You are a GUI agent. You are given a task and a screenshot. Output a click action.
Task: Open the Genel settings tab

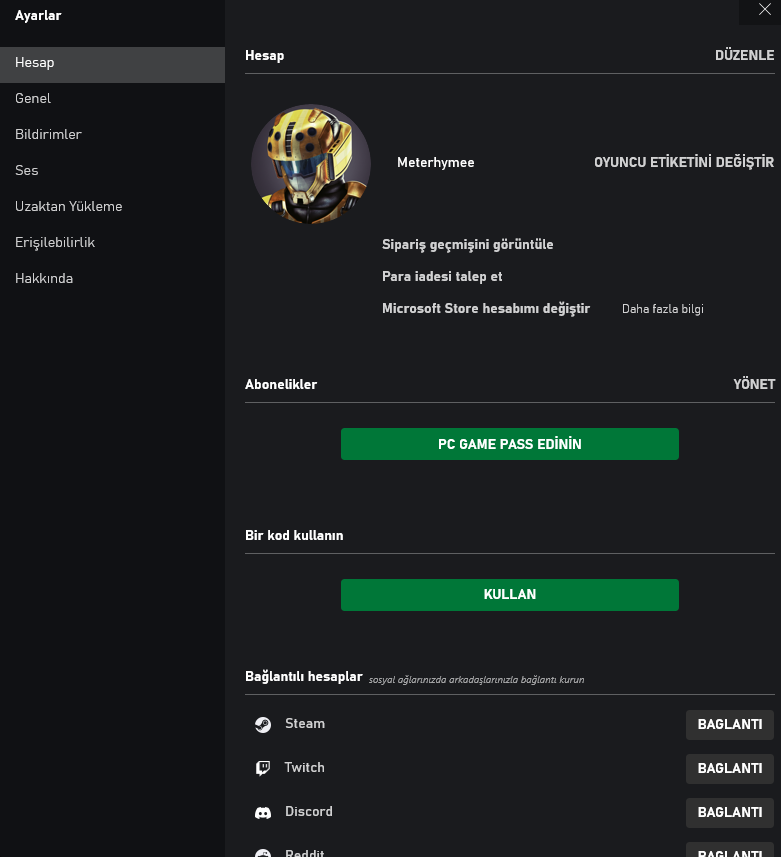(33, 98)
